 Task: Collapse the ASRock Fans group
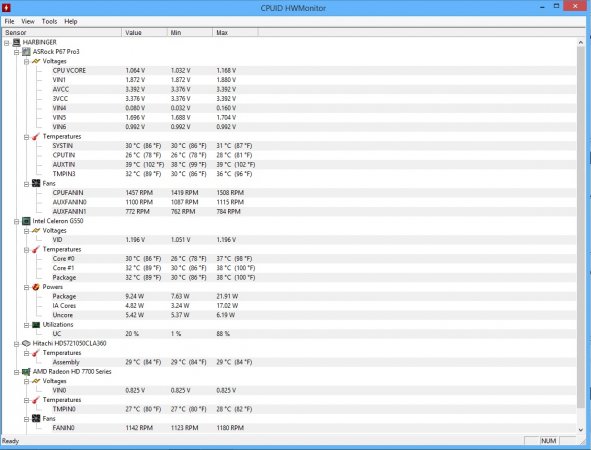[26, 184]
